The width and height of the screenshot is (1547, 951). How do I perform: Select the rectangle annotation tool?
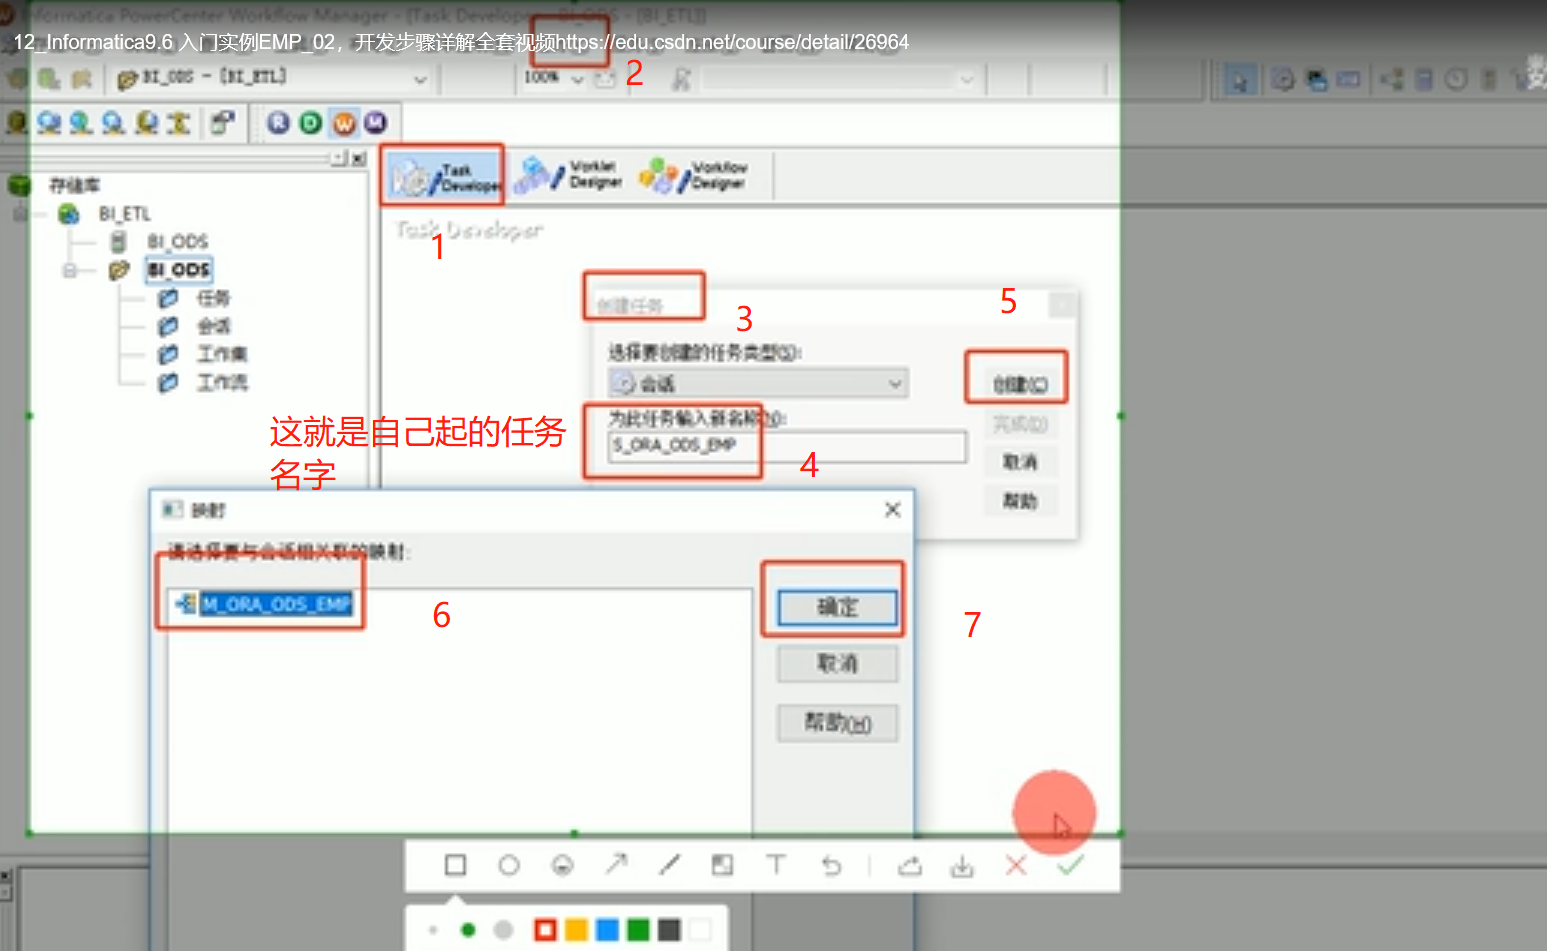point(455,865)
